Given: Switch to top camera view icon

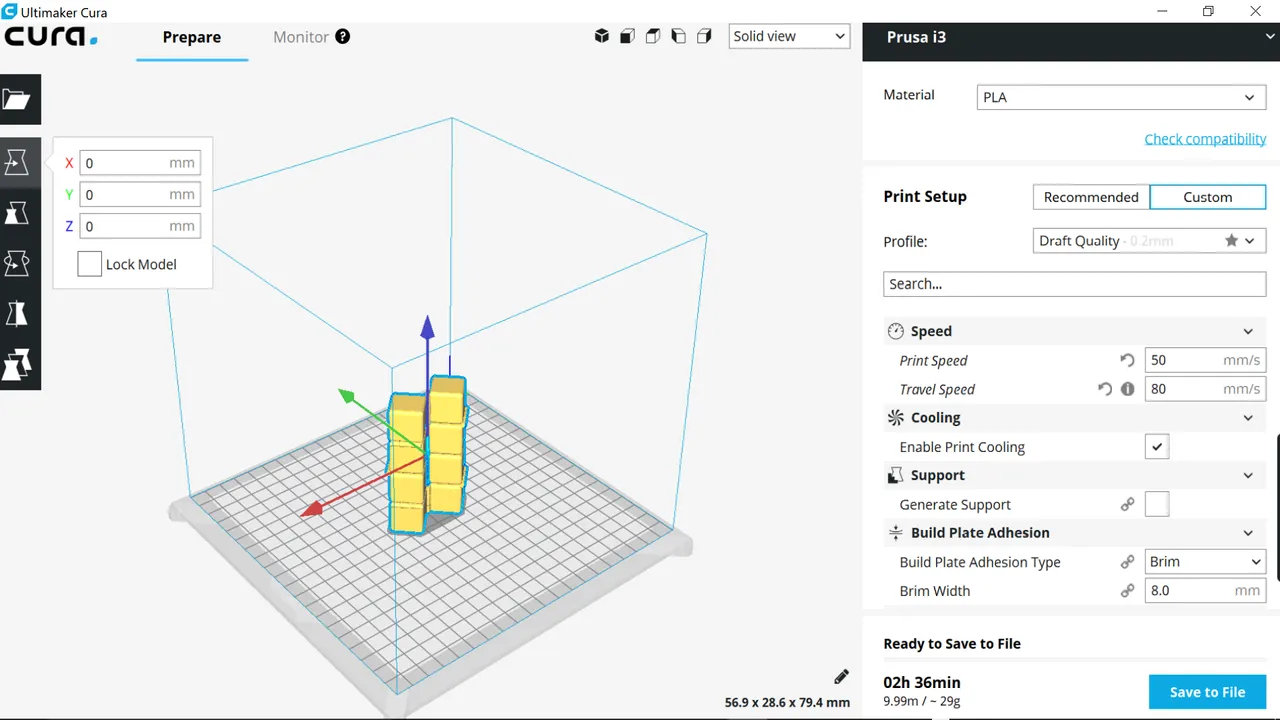Looking at the screenshot, I should pyautogui.click(x=653, y=36).
